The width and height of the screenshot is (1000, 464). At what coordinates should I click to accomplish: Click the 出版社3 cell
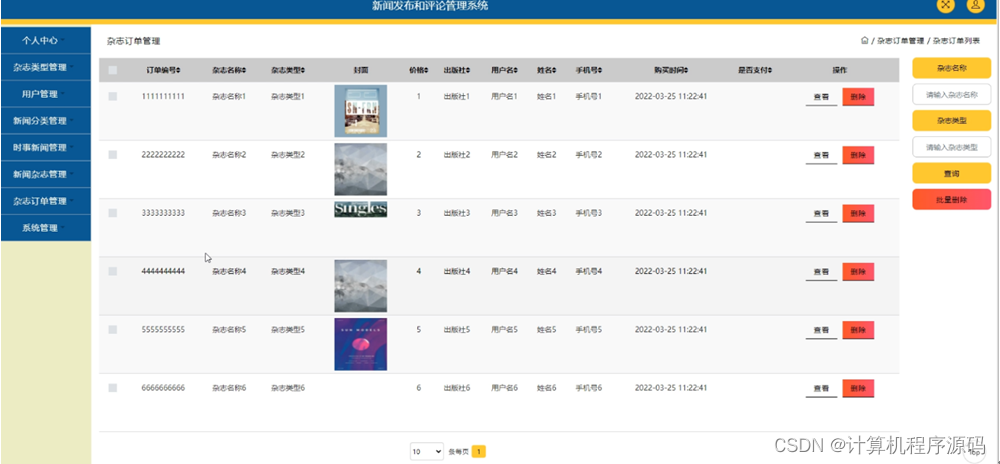click(x=457, y=213)
